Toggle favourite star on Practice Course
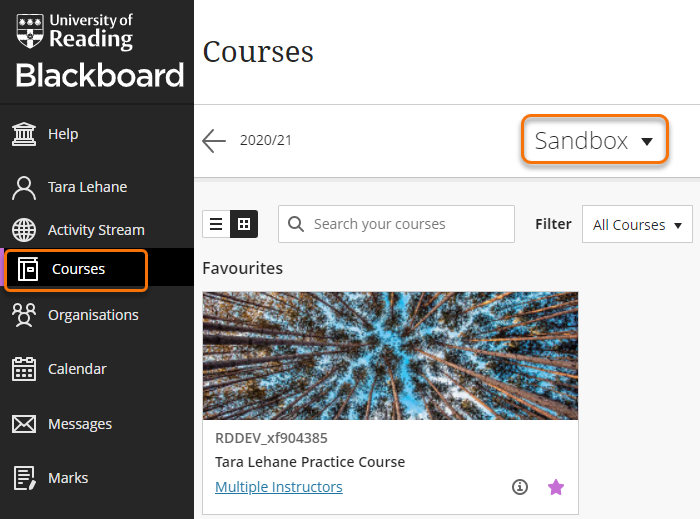 click(556, 487)
